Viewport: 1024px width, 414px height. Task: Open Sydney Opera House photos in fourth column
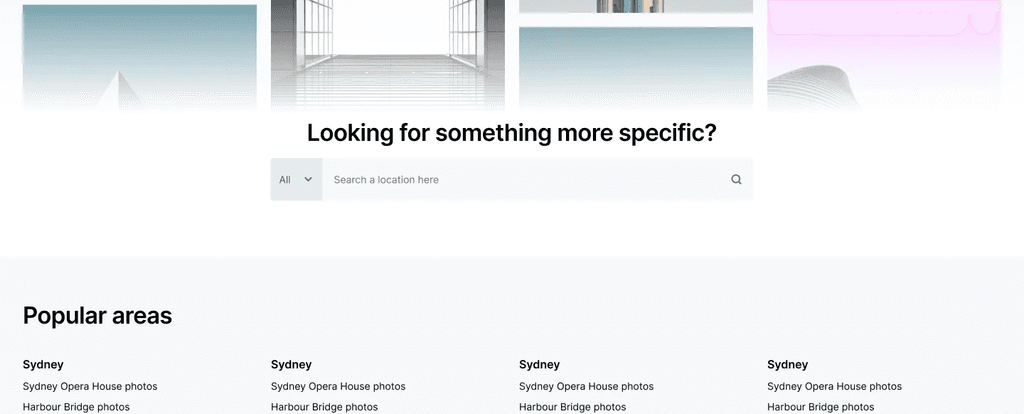coord(835,387)
